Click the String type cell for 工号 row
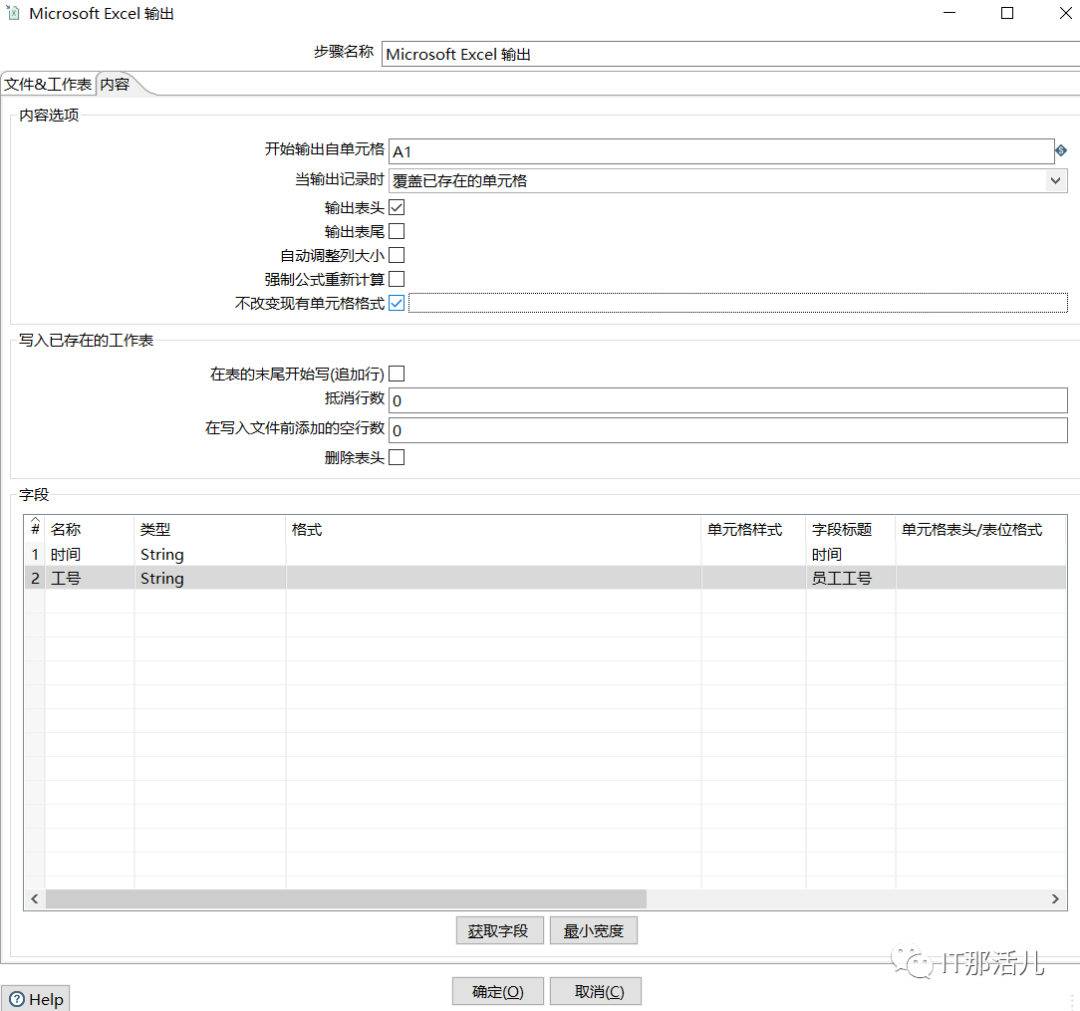 (210, 578)
